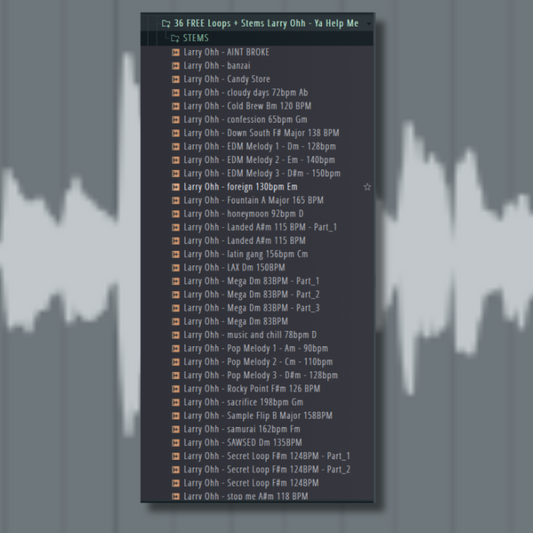Pick 'latin gang 156bpm Cm' sample
The width and height of the screenshot is (533, 533).
246,254
